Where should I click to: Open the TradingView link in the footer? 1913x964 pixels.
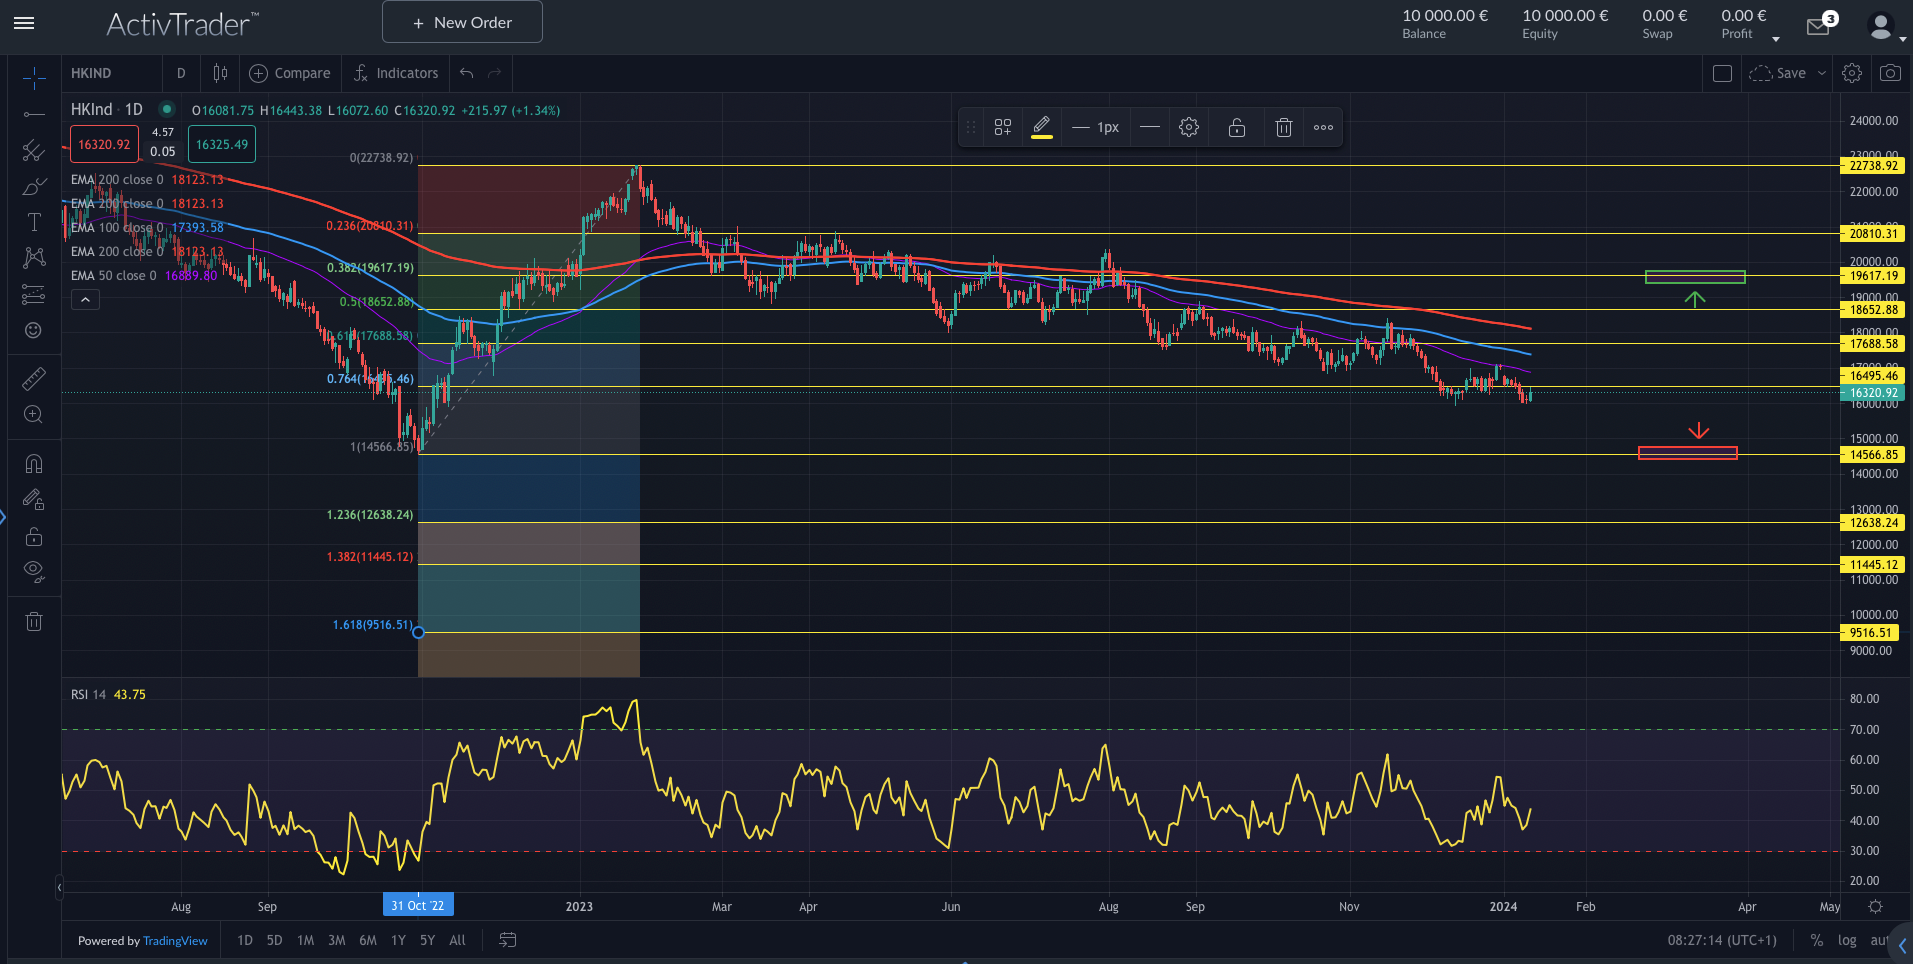(x=175, y=940)
